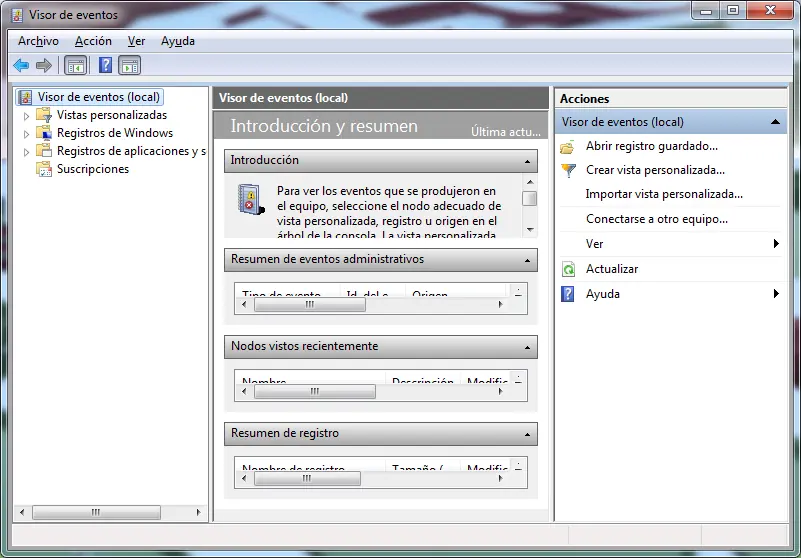Expand the Vistas personalizadas tree node
The width and height of the screenshot is (801, 558).
coord(27,116)
